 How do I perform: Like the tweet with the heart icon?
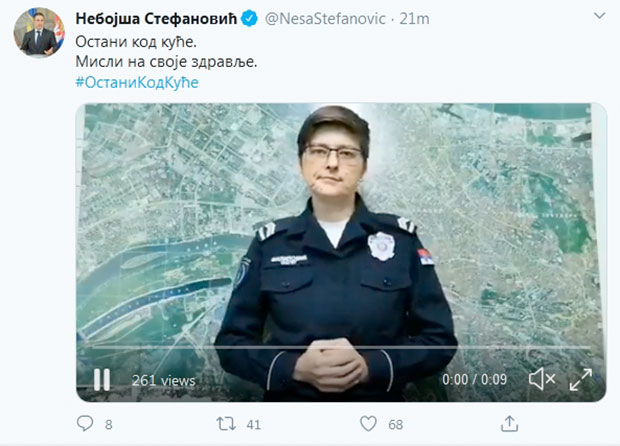pyautogui.click(x=368, y=424)
